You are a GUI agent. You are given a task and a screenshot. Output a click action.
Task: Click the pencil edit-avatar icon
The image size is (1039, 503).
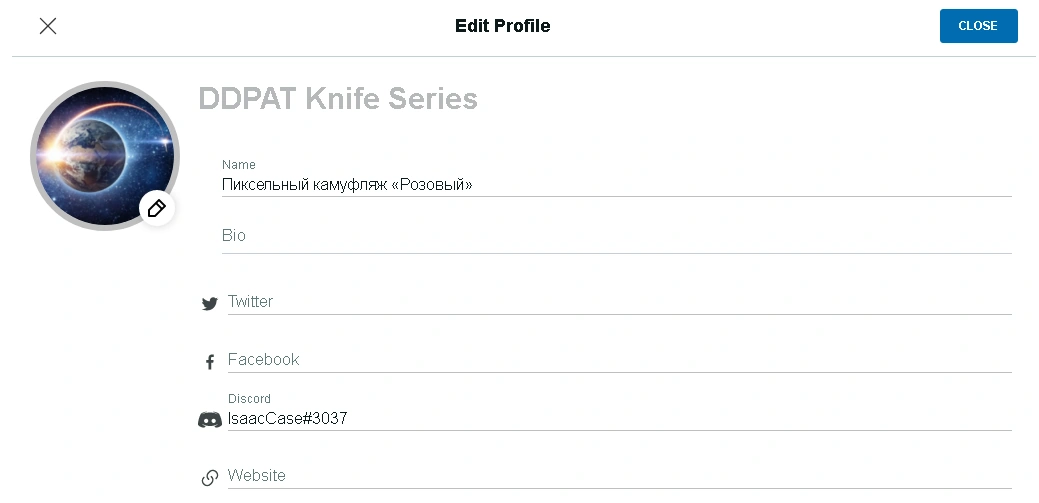tap(157, 208)
